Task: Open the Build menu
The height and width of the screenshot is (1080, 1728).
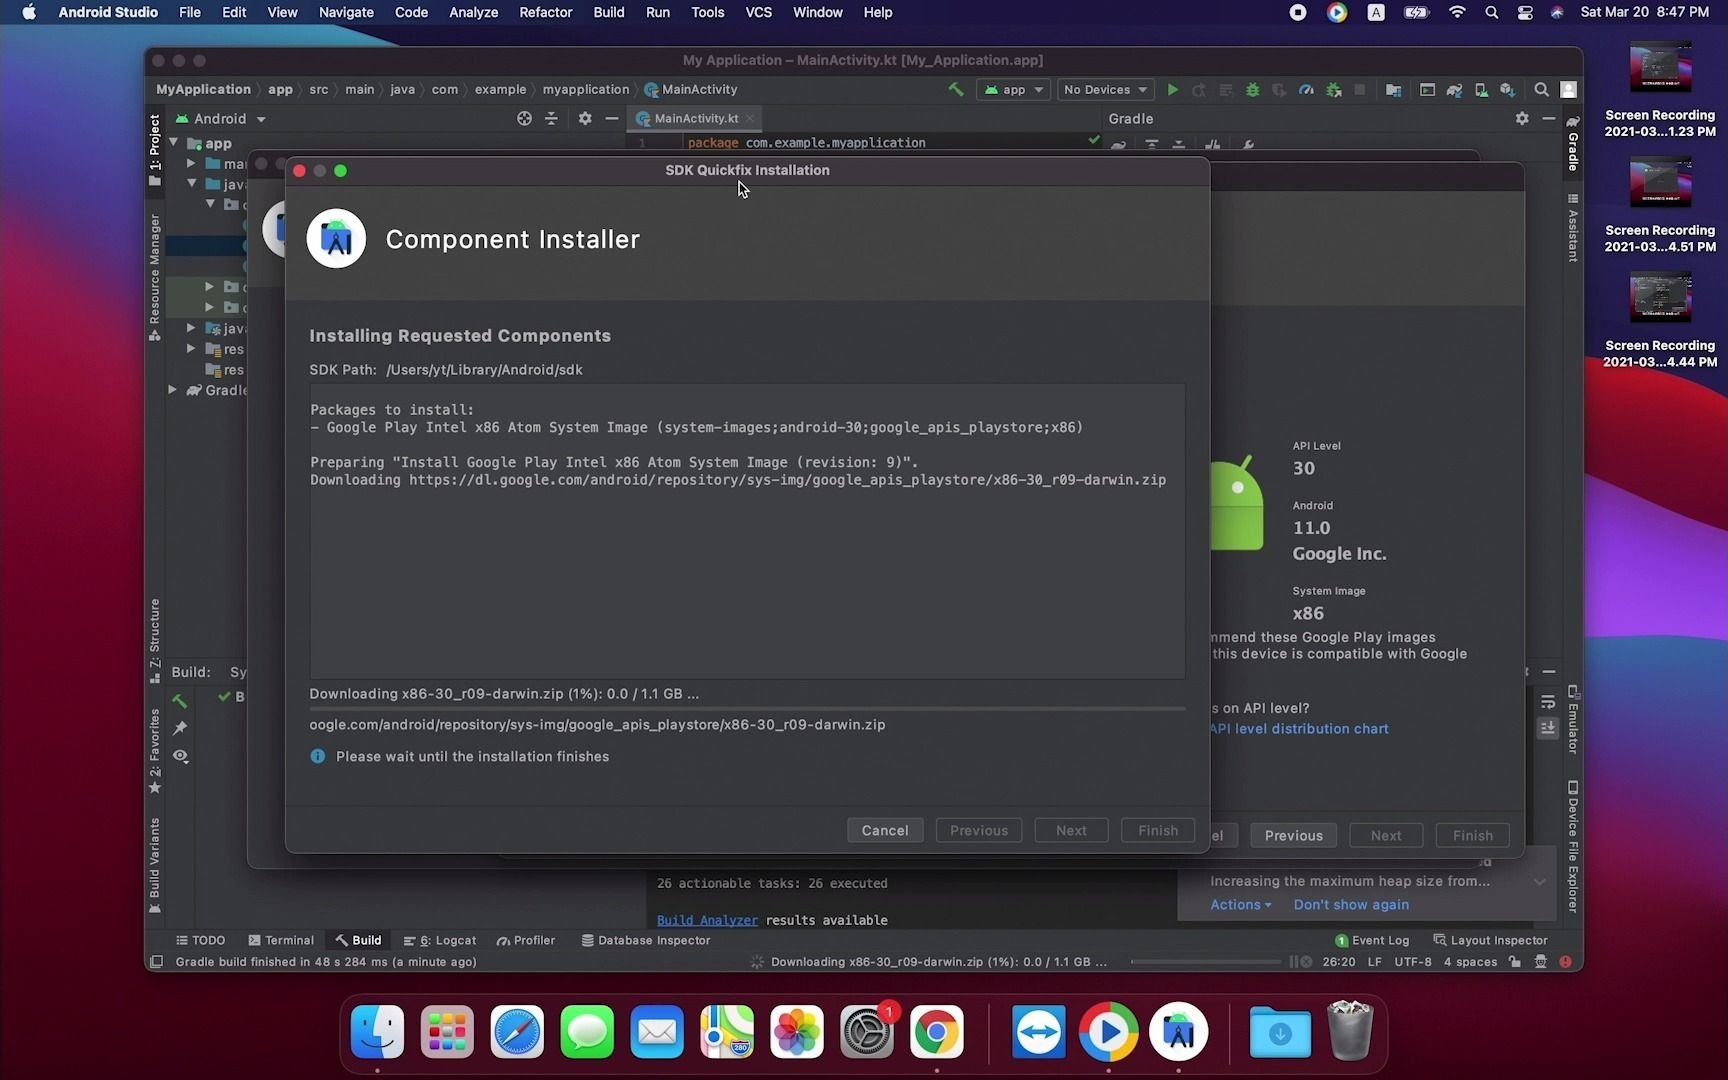Action: tap(608, 12)
